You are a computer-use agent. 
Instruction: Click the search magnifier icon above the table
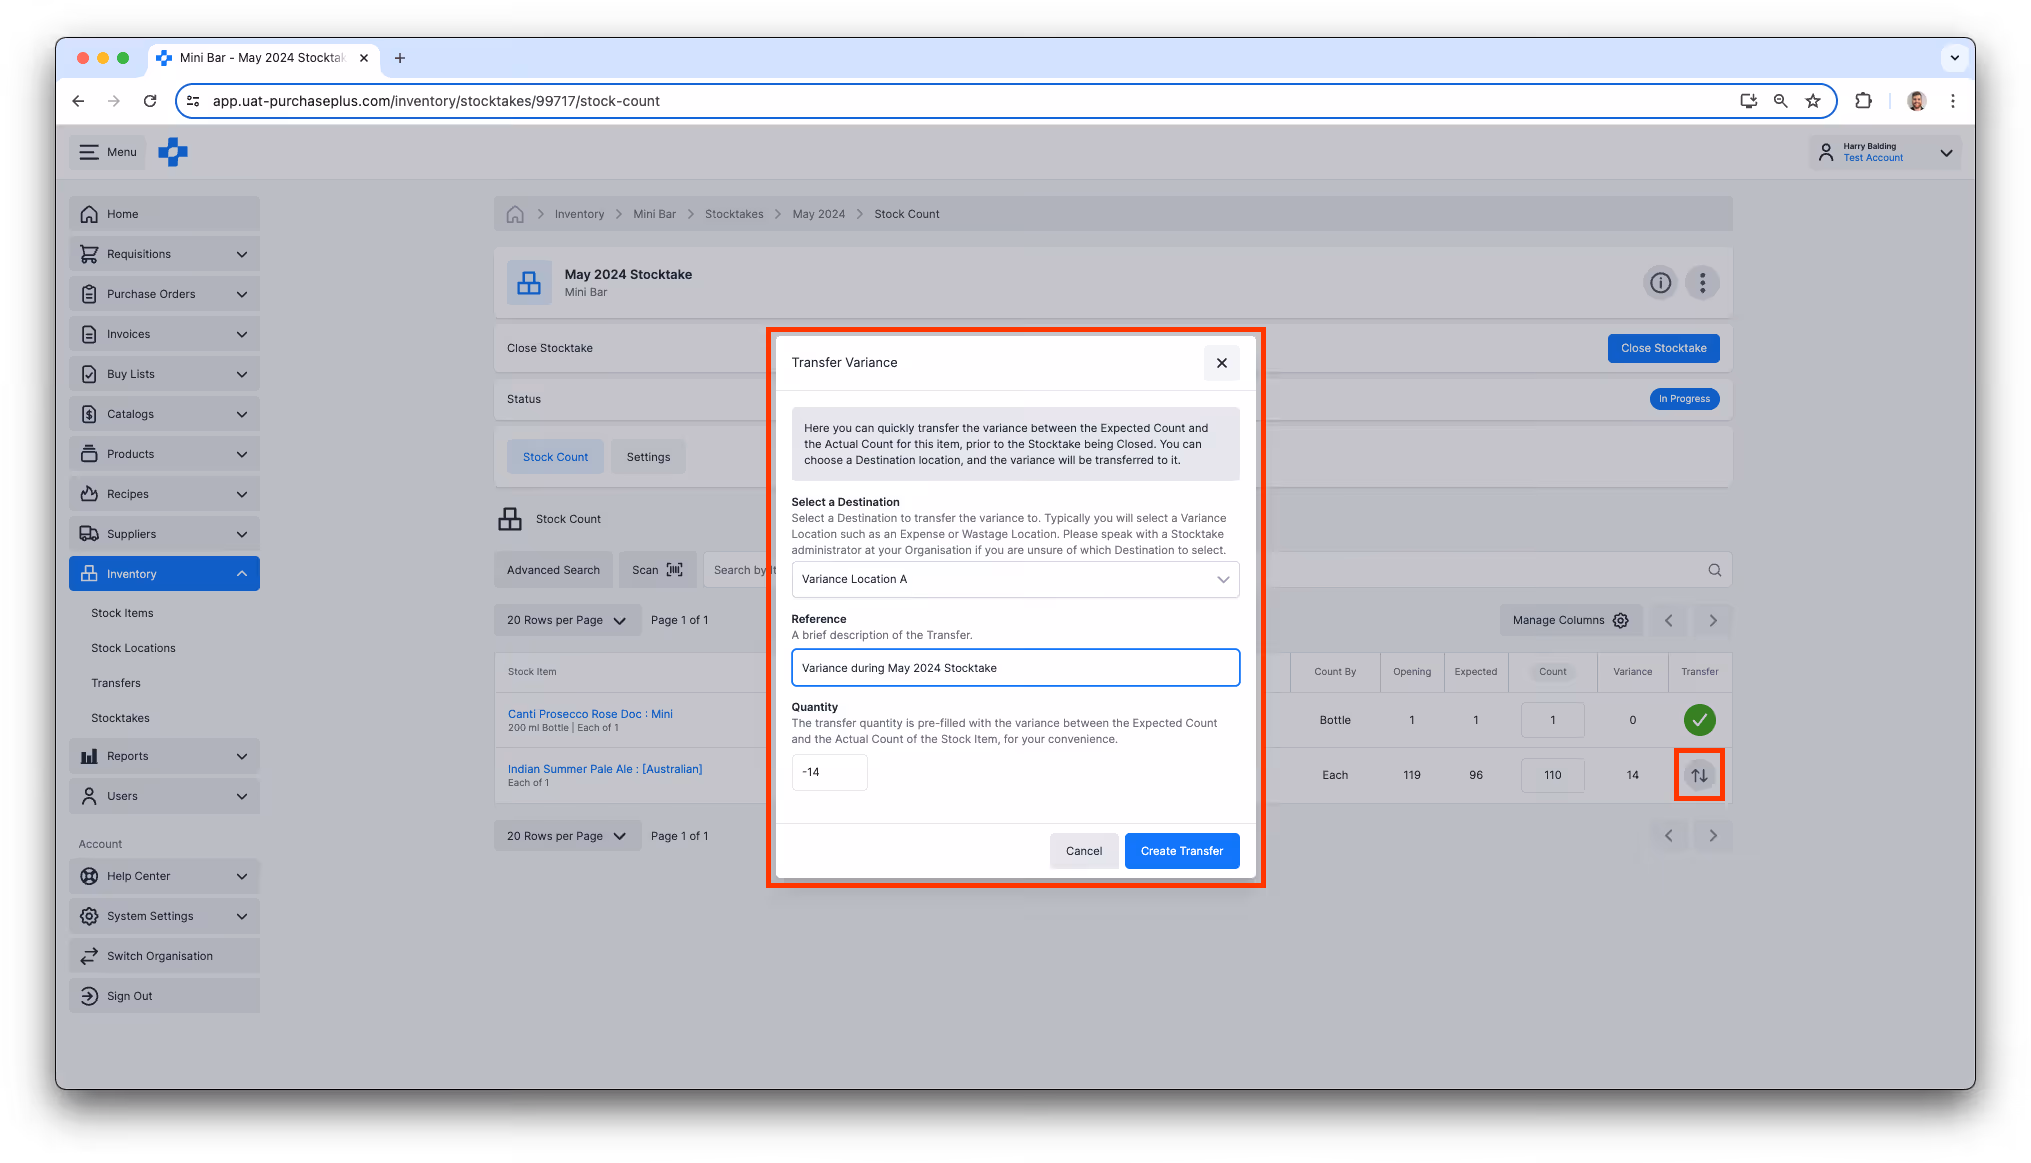click(1715, 569)
